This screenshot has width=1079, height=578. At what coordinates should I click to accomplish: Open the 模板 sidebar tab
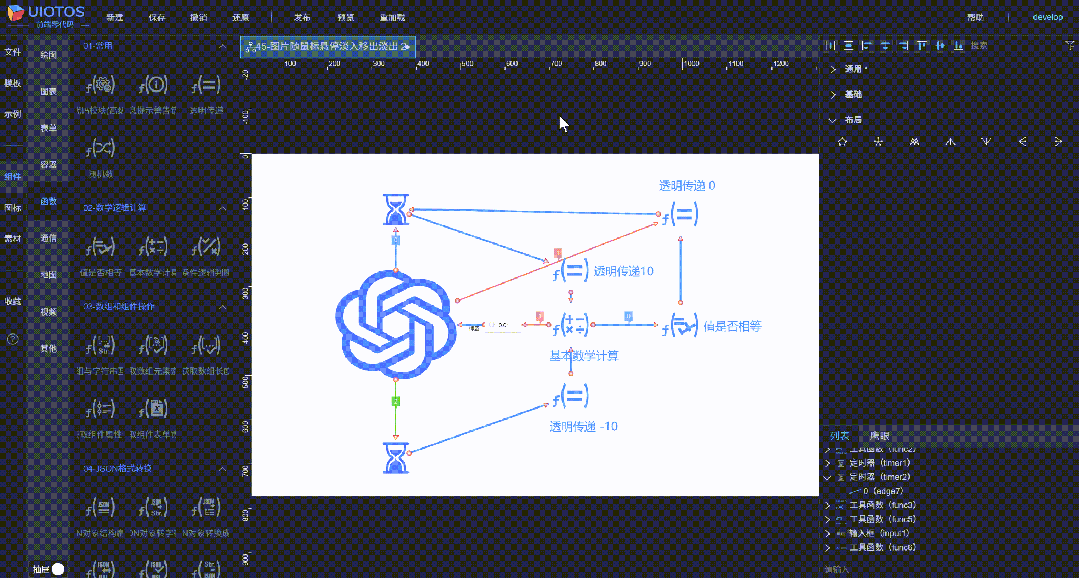(12, 83)
